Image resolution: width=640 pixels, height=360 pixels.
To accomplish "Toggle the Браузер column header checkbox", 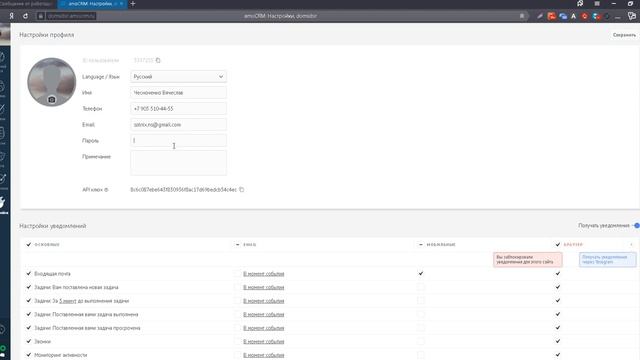I will point(558,244).
